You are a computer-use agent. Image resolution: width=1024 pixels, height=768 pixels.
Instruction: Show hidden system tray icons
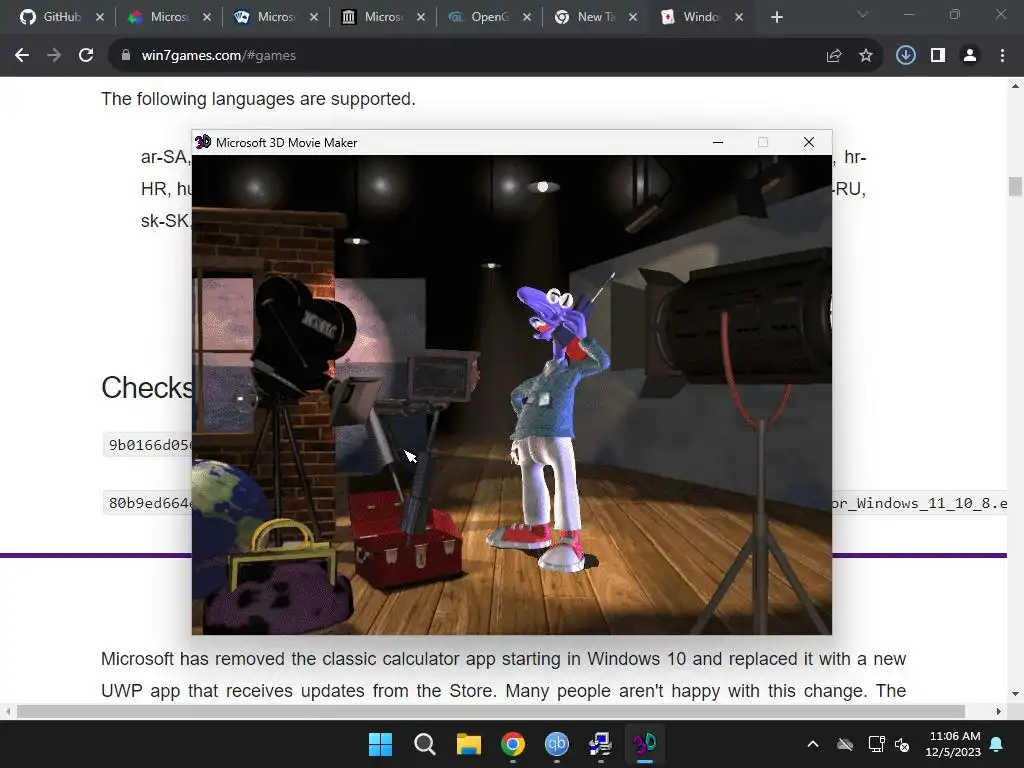[813, 744]
